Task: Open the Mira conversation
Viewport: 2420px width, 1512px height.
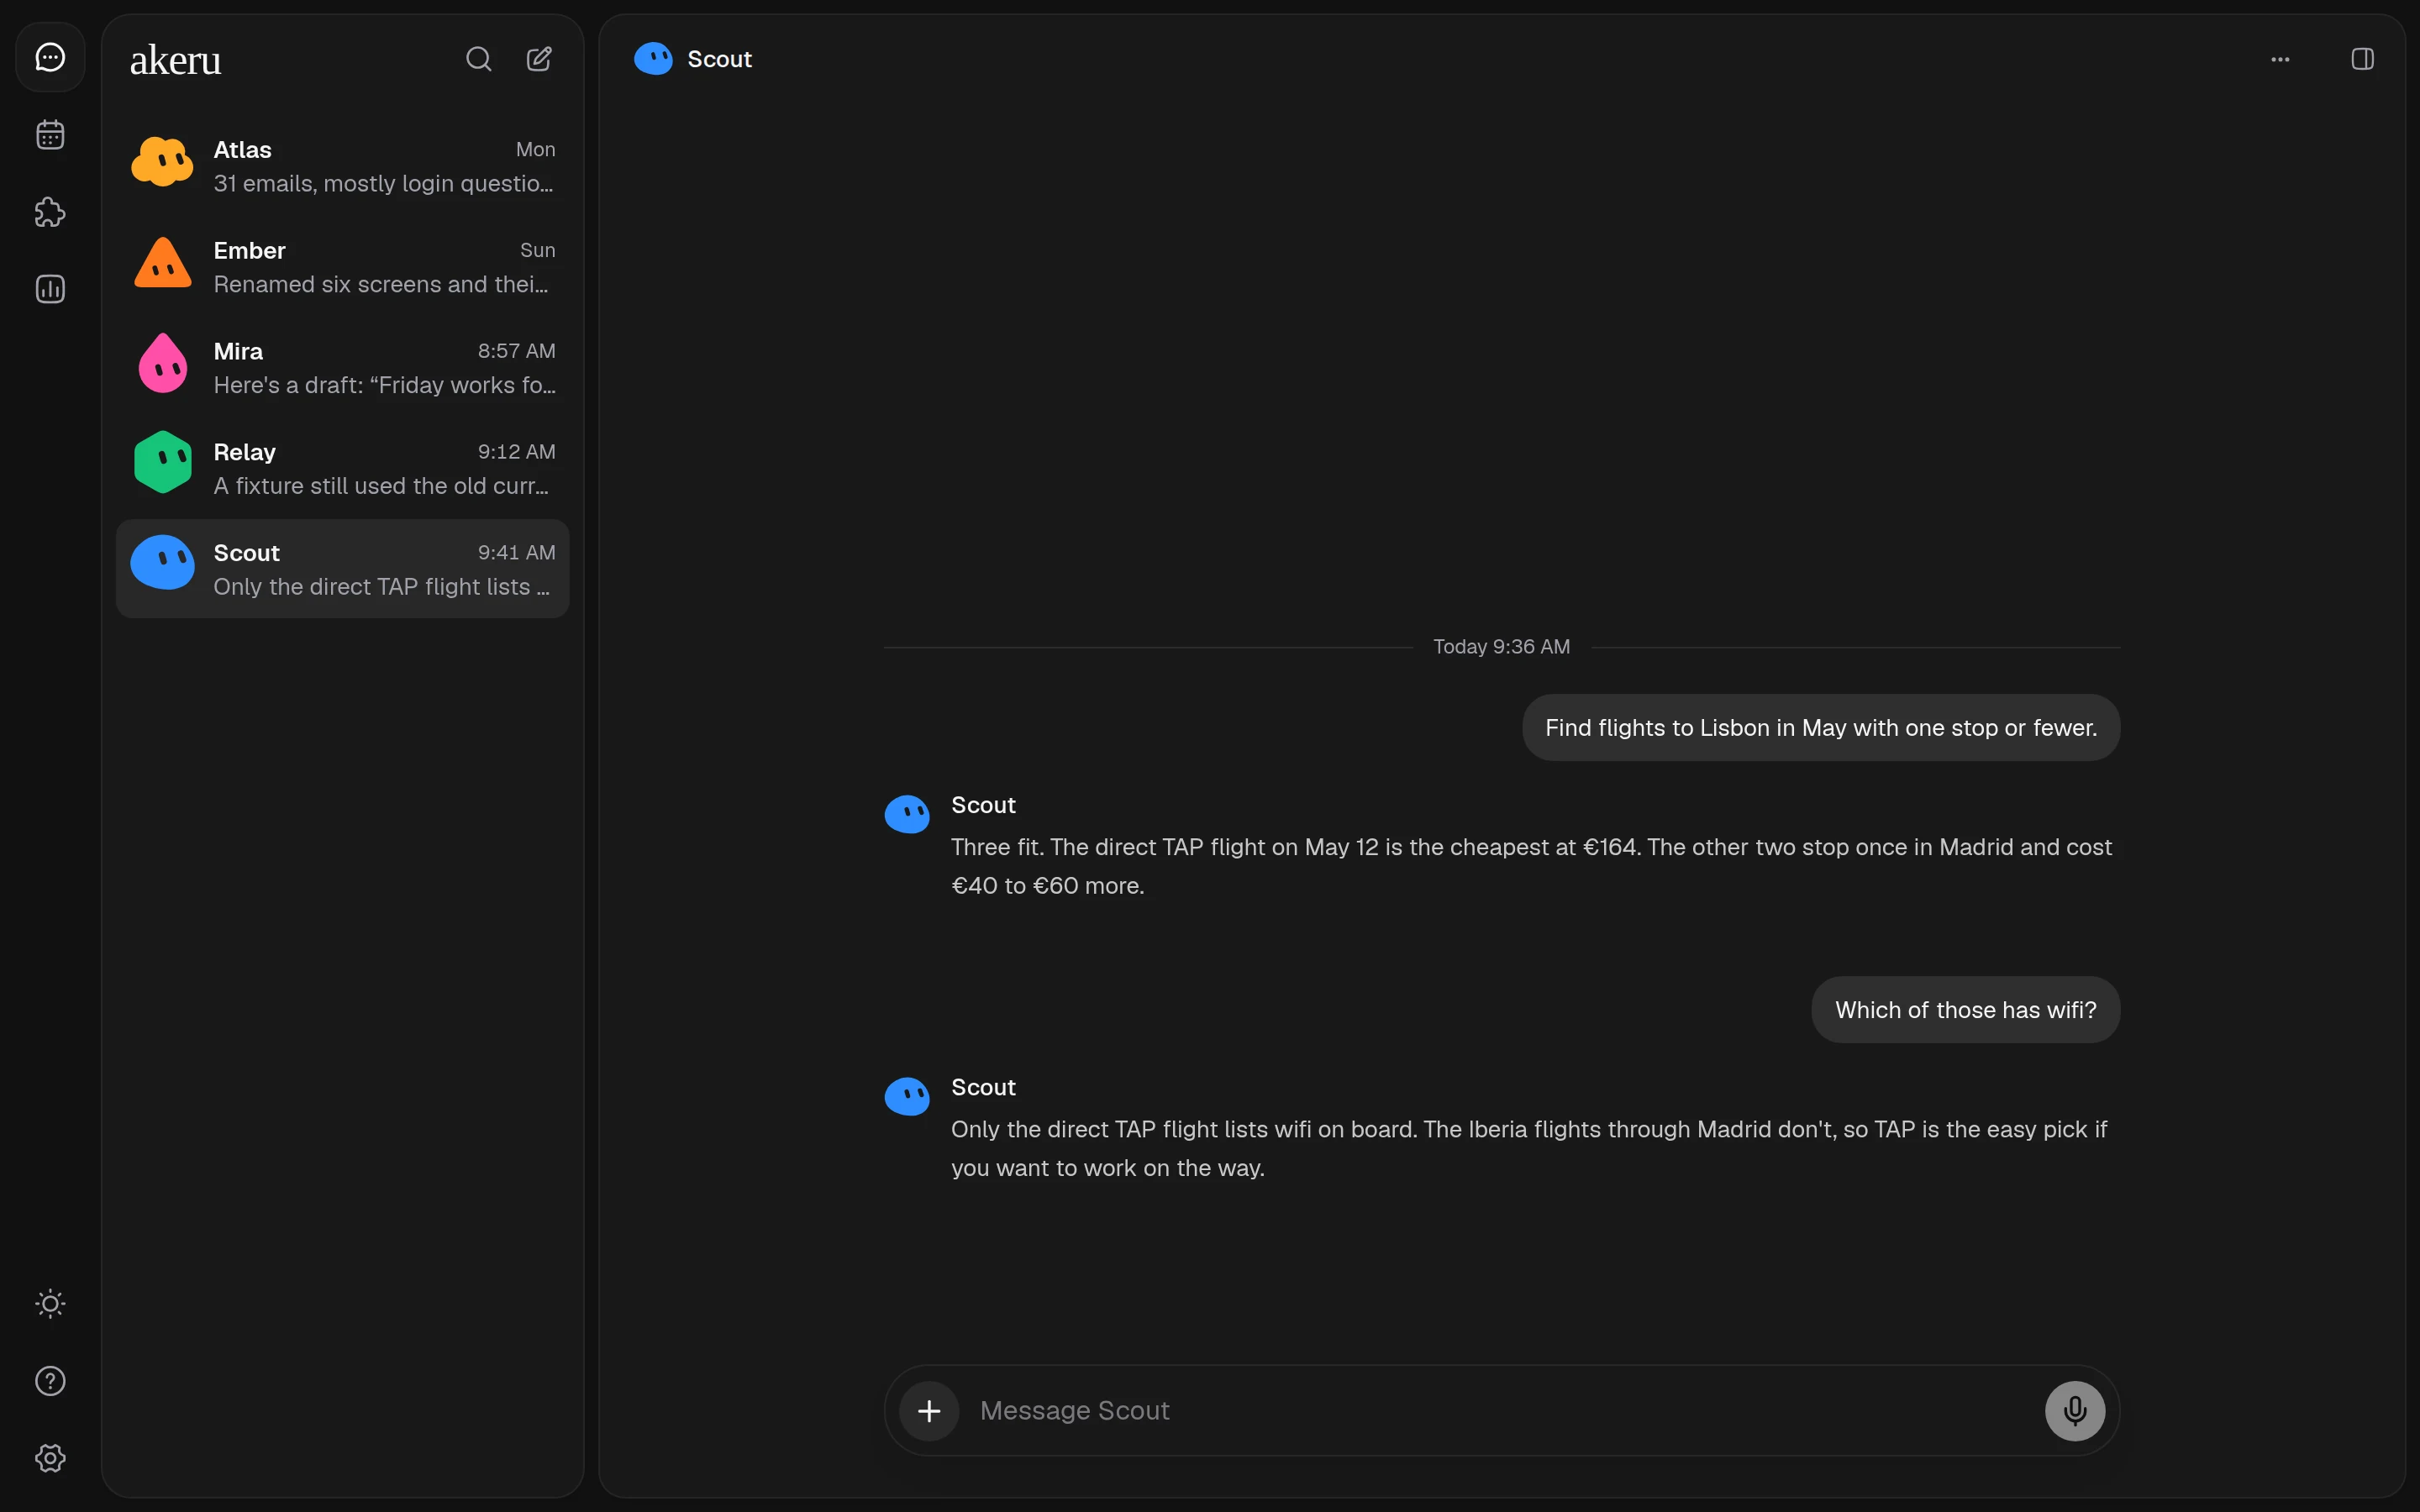Action: 342,367
